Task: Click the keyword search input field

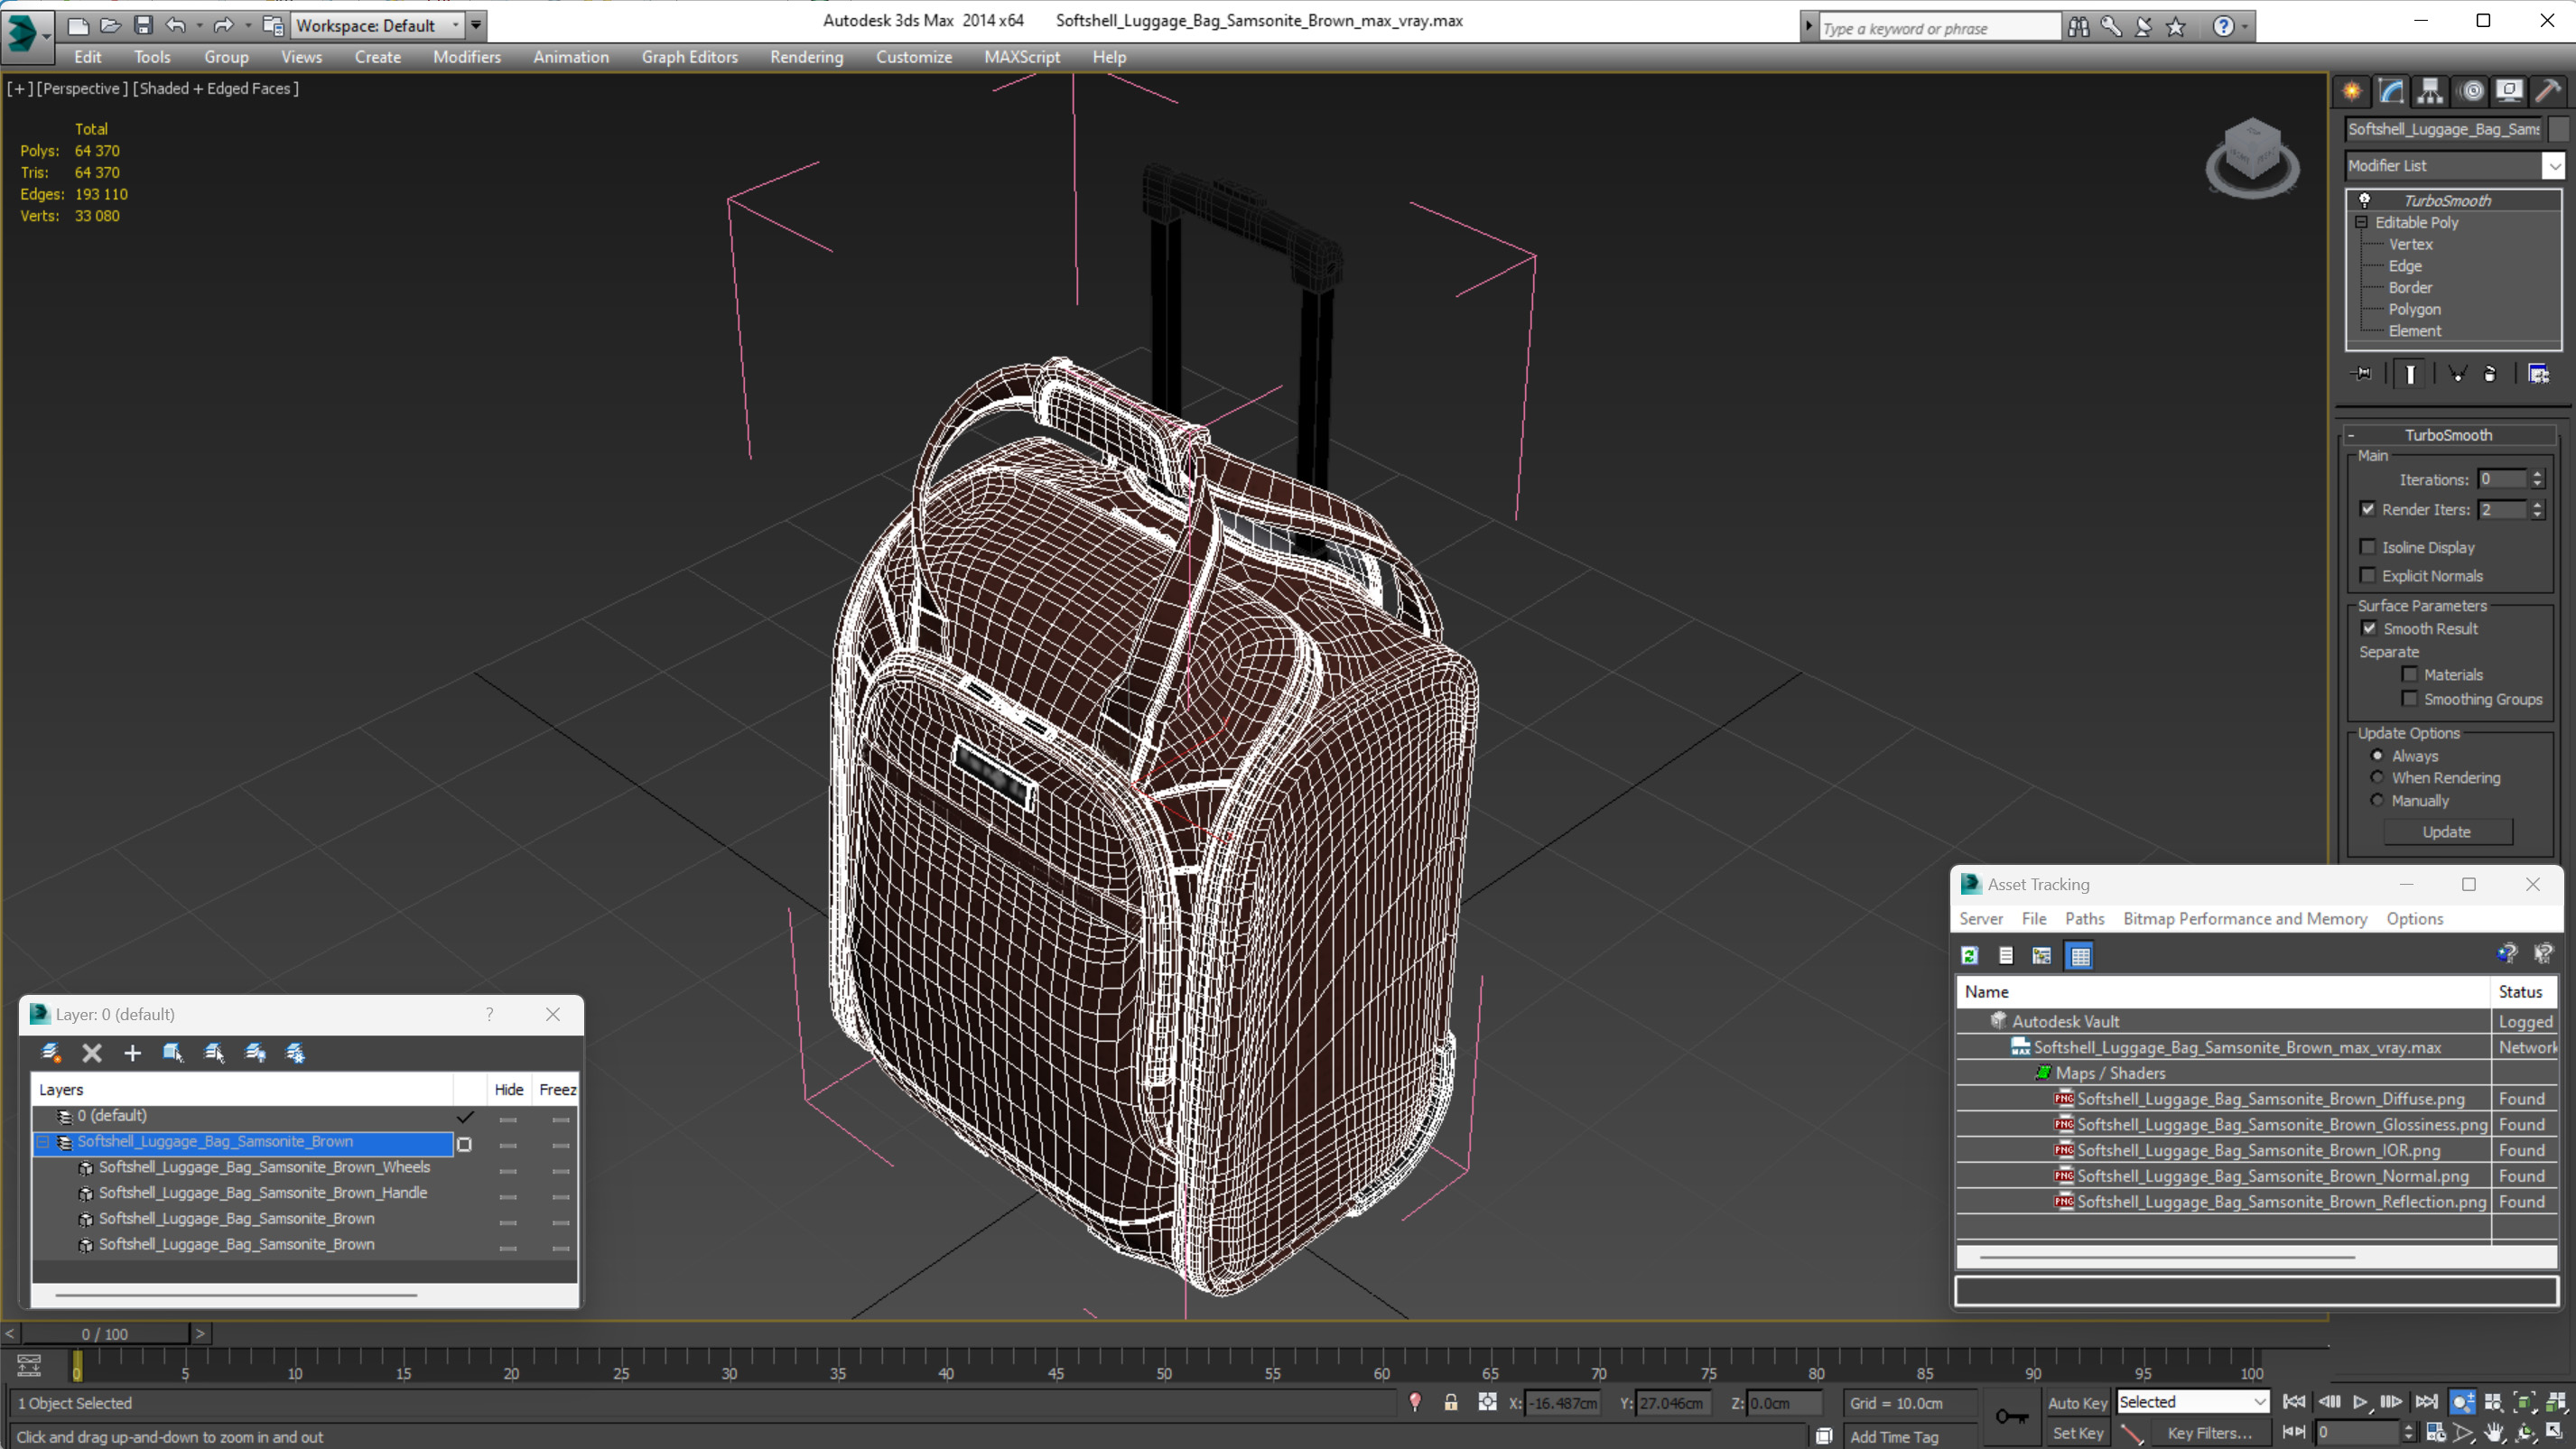Action: point(1939,27)
